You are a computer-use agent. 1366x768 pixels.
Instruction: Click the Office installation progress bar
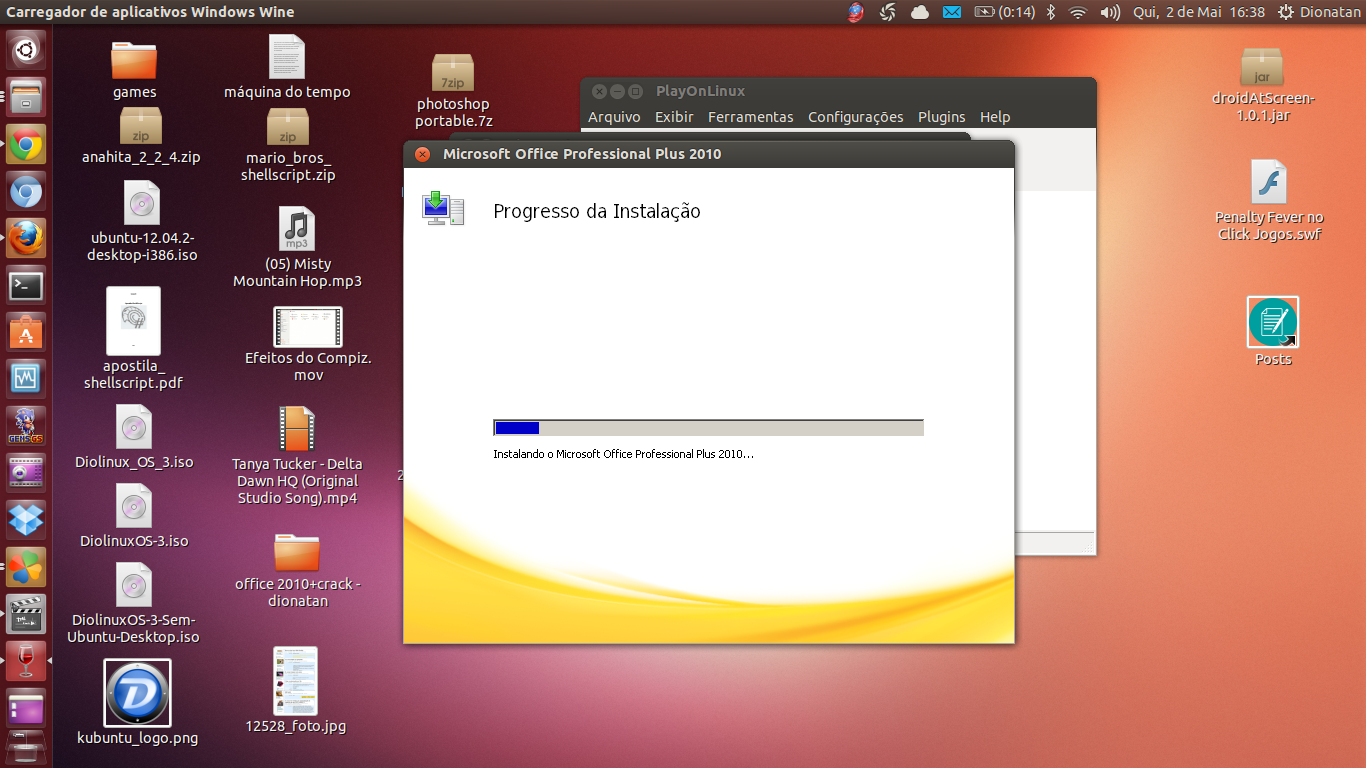[x=708, y=428]
